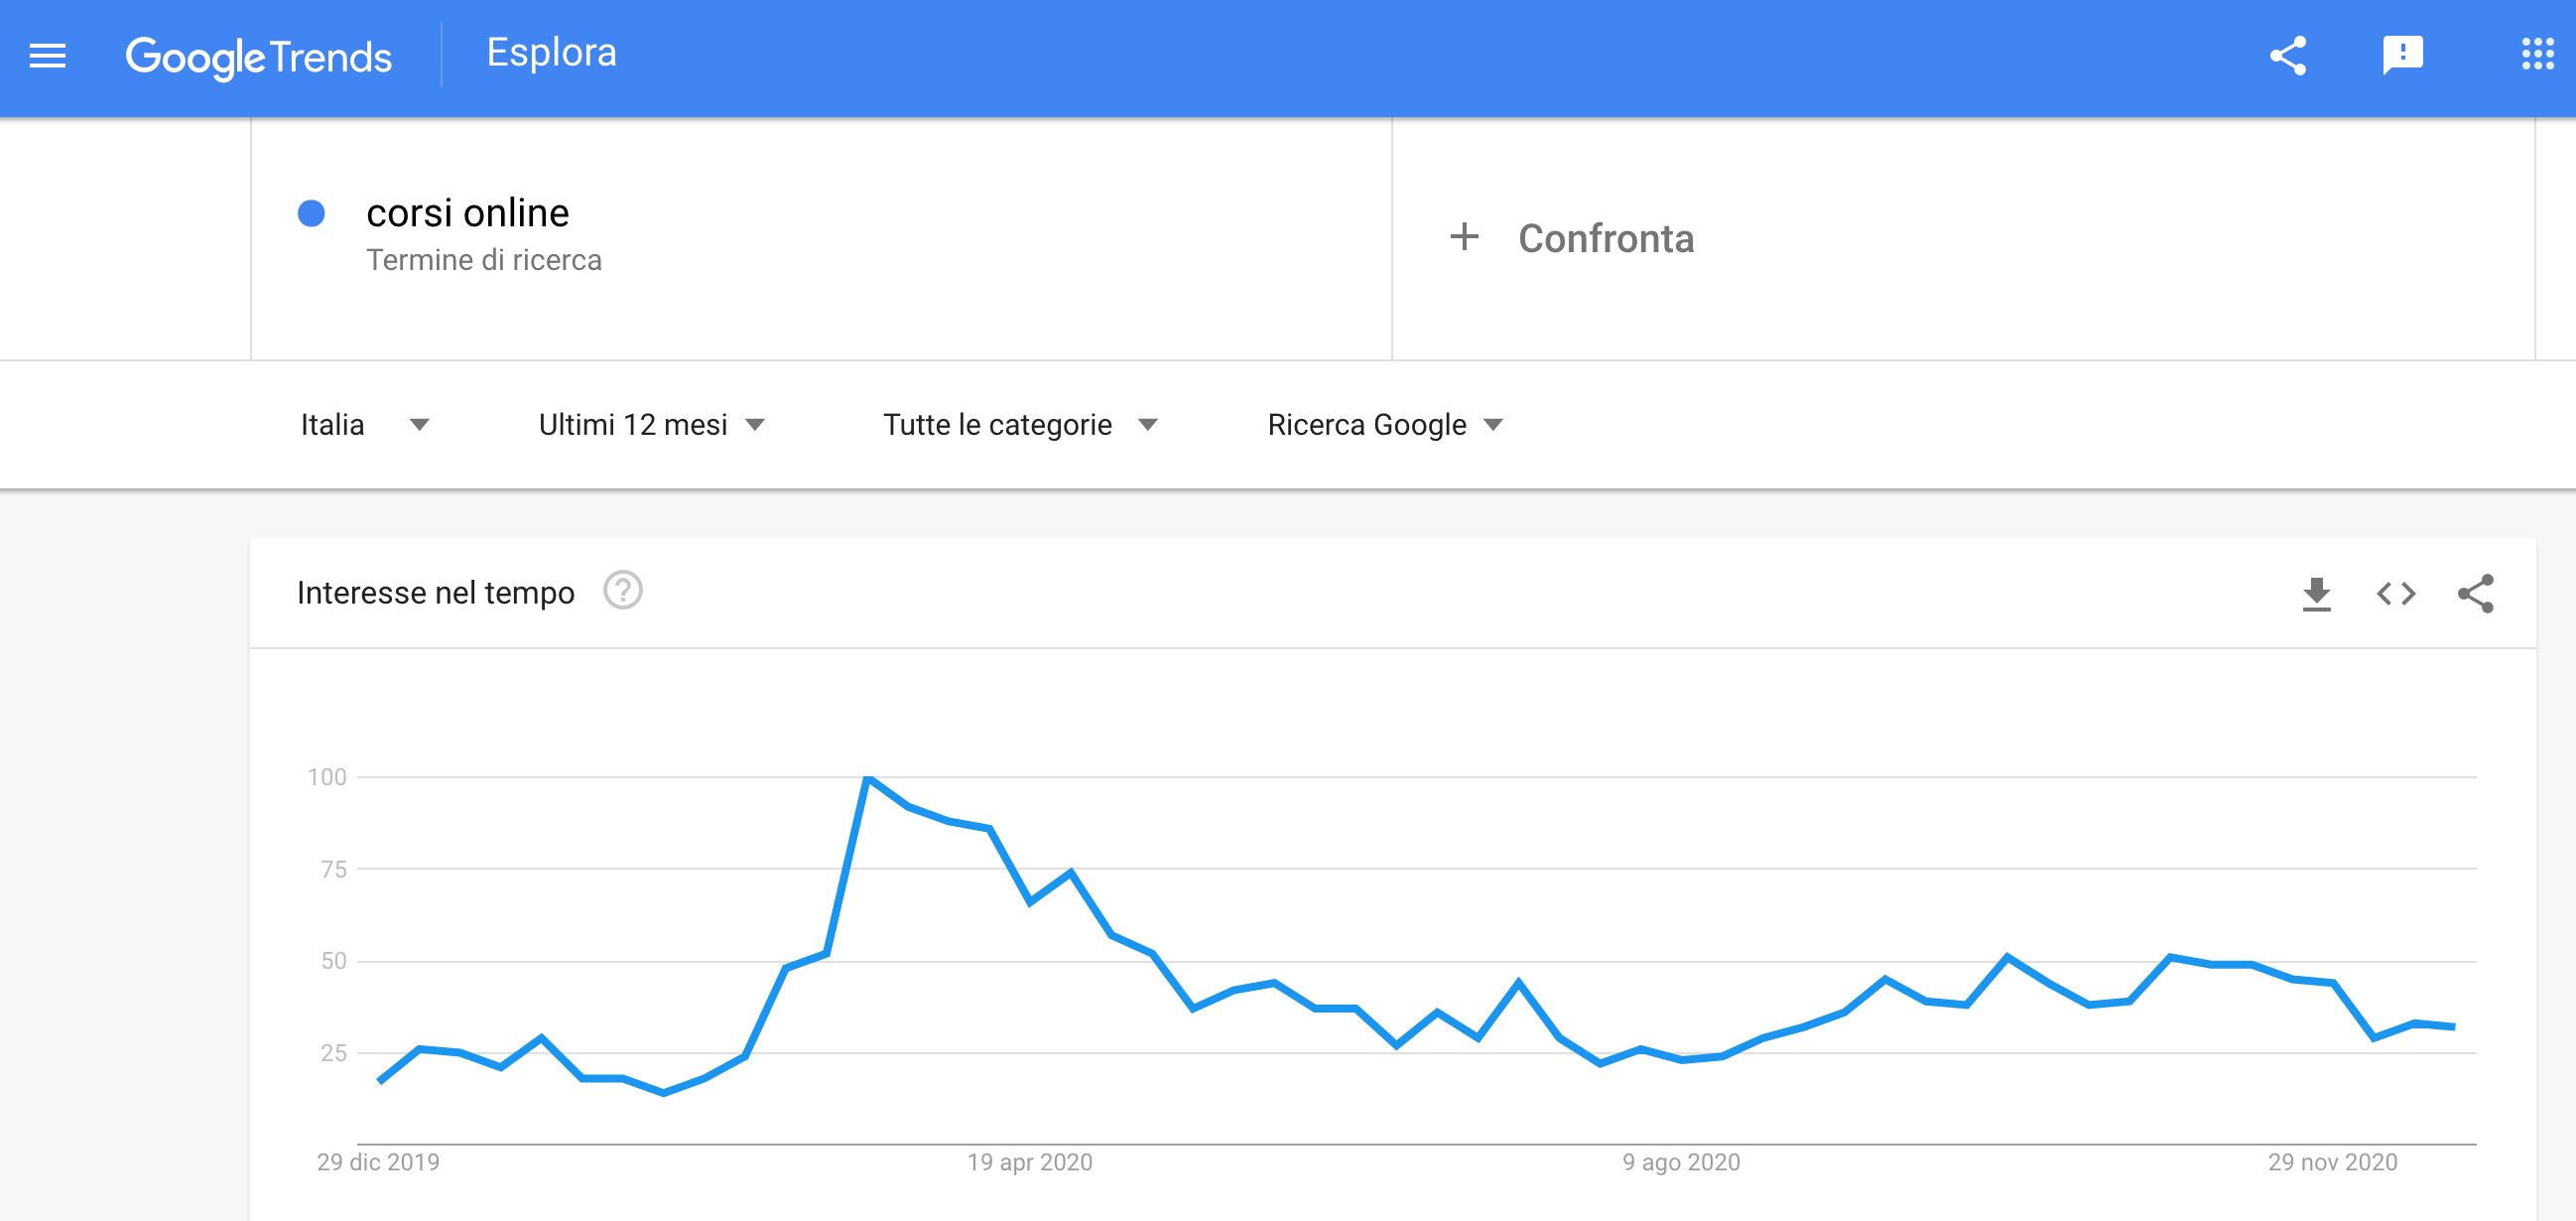Image resolution: width=2576 pixels, height=1221 pixels.
Task: Click the chart peak at value 100
Action: (x=868, y=778)
